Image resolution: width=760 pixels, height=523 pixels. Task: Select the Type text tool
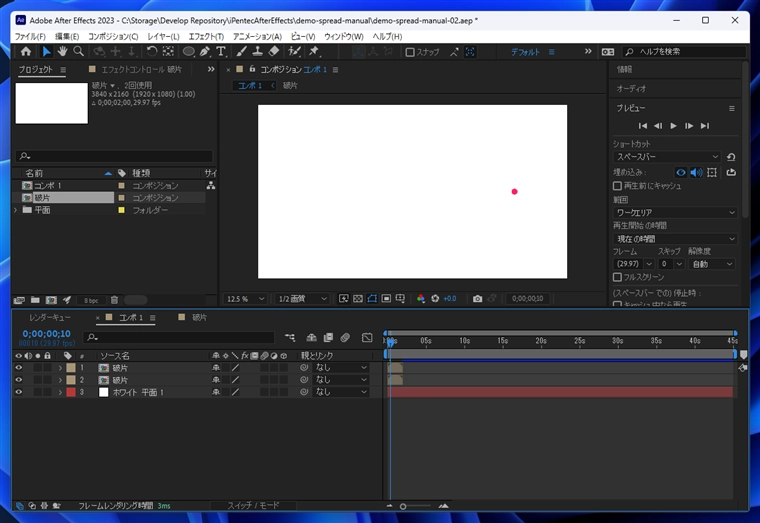(x=221, y=51)
